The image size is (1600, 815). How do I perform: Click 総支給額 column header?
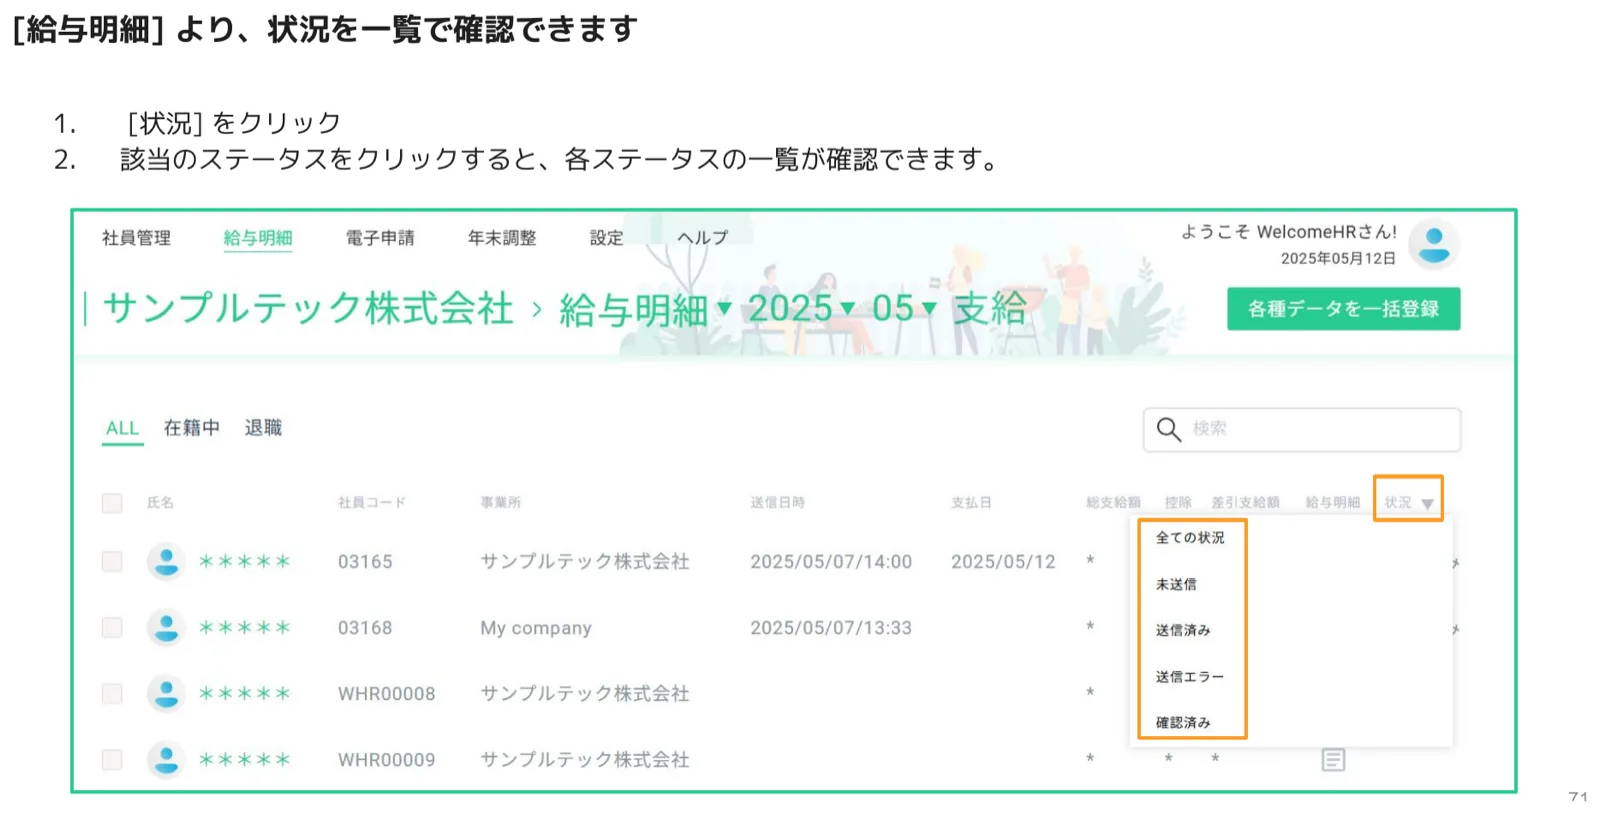click(x=1113, y=503)
